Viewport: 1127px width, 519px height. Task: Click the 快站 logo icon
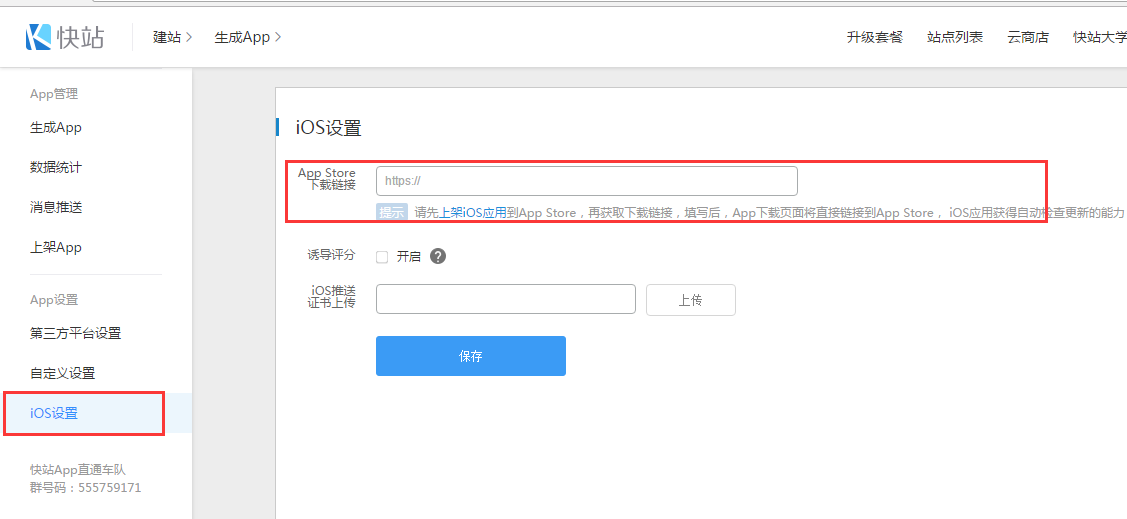click(39, 37)
